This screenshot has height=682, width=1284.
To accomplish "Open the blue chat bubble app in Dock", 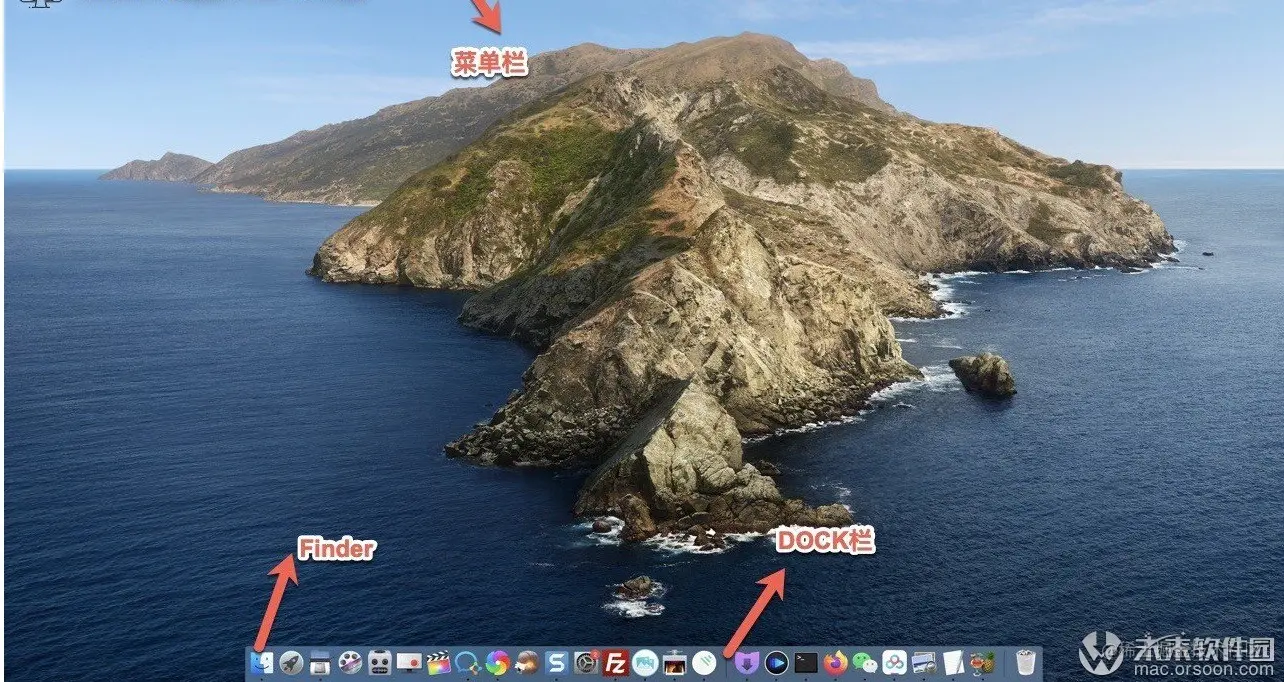I will click(x=467, y=662).
